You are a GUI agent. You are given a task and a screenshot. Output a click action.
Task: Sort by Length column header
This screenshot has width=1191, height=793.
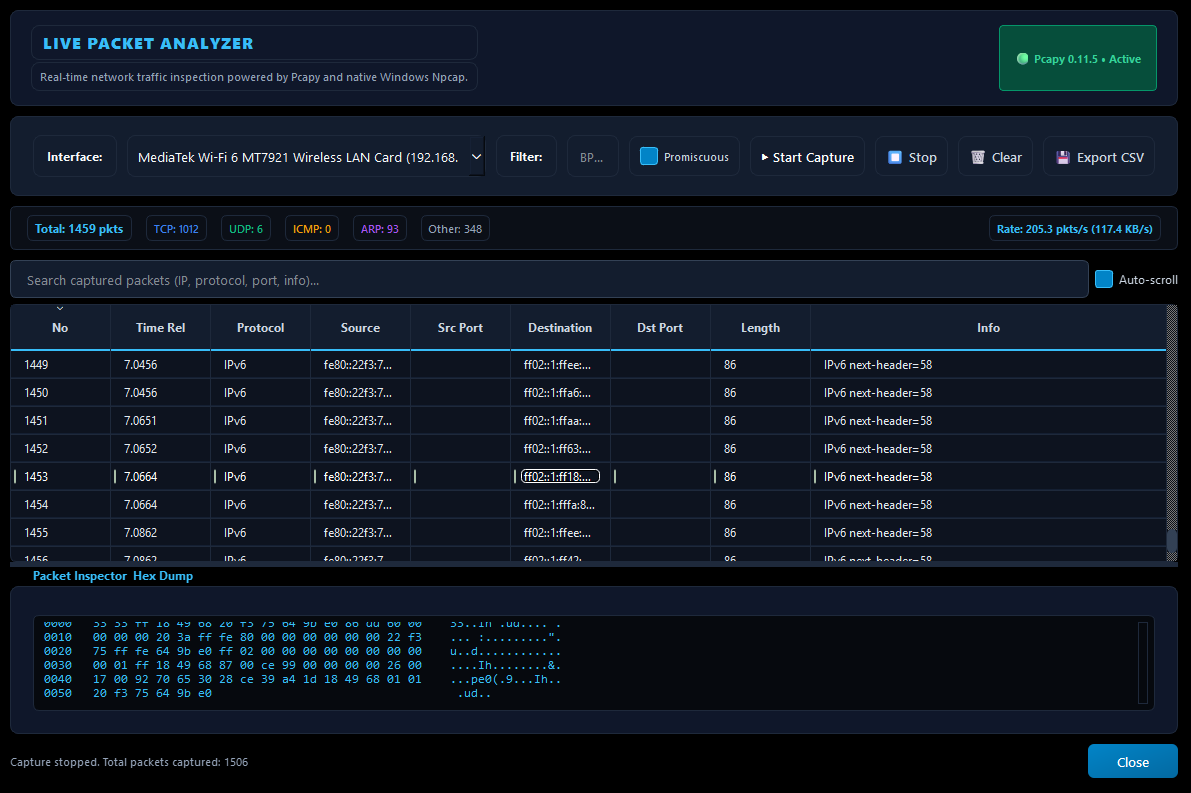[760, 327]
